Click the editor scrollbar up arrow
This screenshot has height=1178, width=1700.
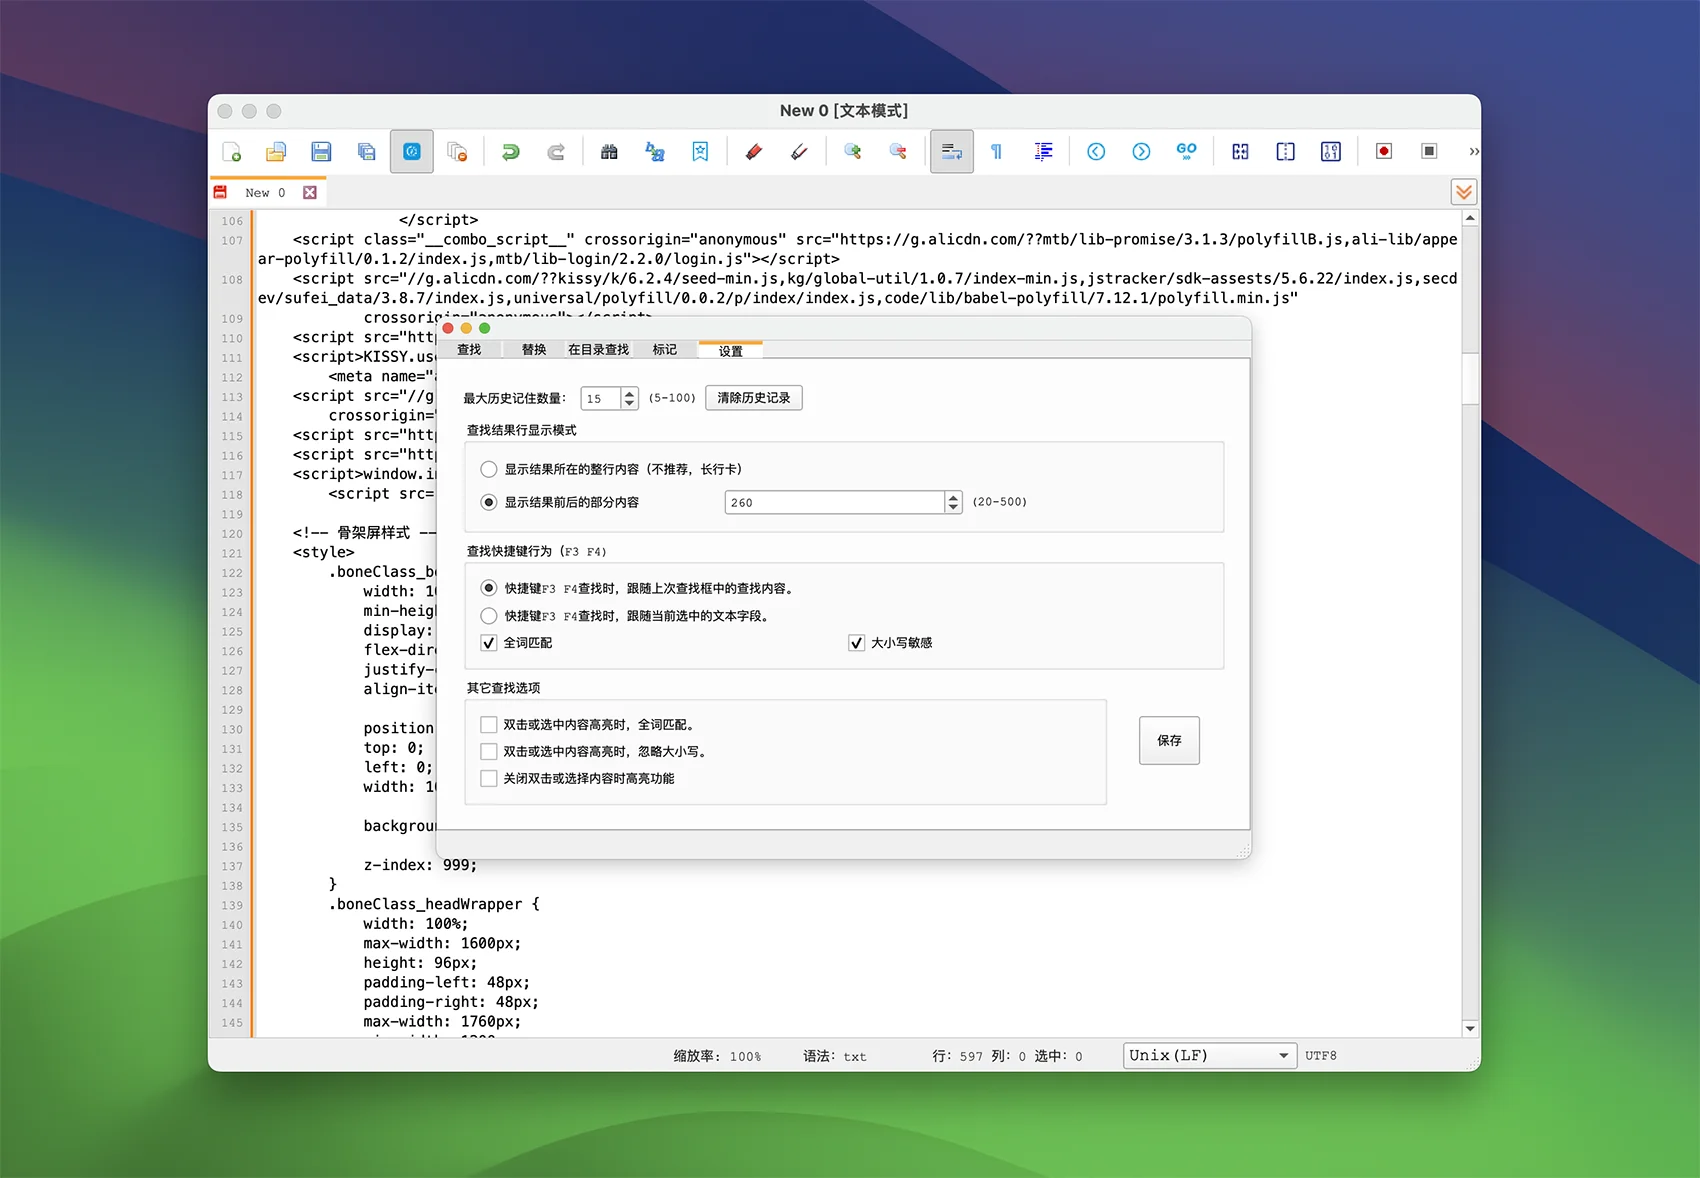1470,218
